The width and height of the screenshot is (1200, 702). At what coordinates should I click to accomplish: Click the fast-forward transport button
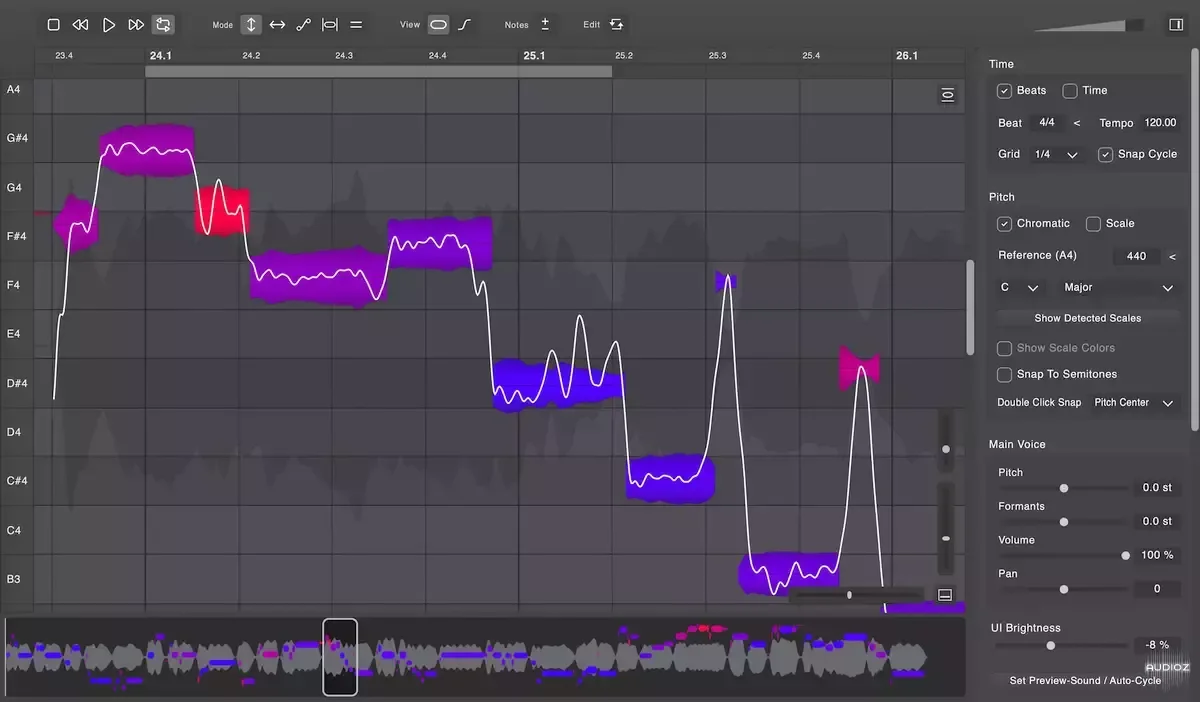coord(136,24)
